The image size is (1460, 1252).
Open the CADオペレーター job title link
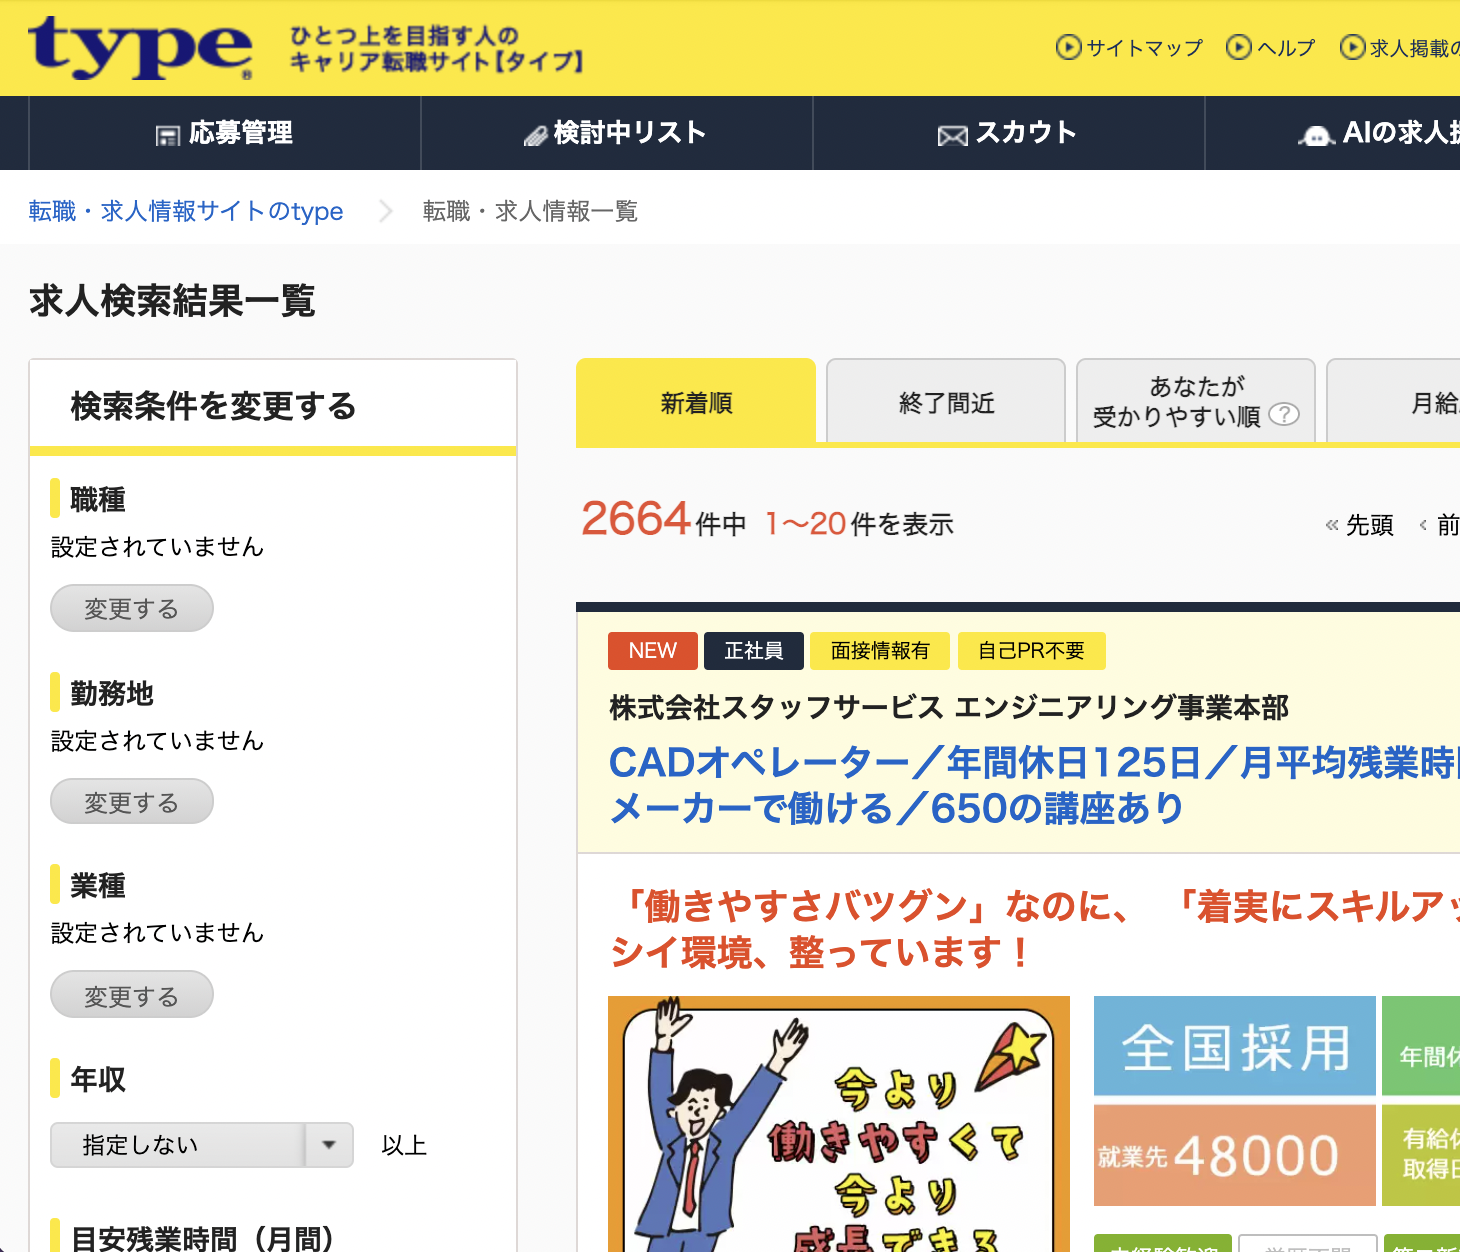coord(1034,785)
